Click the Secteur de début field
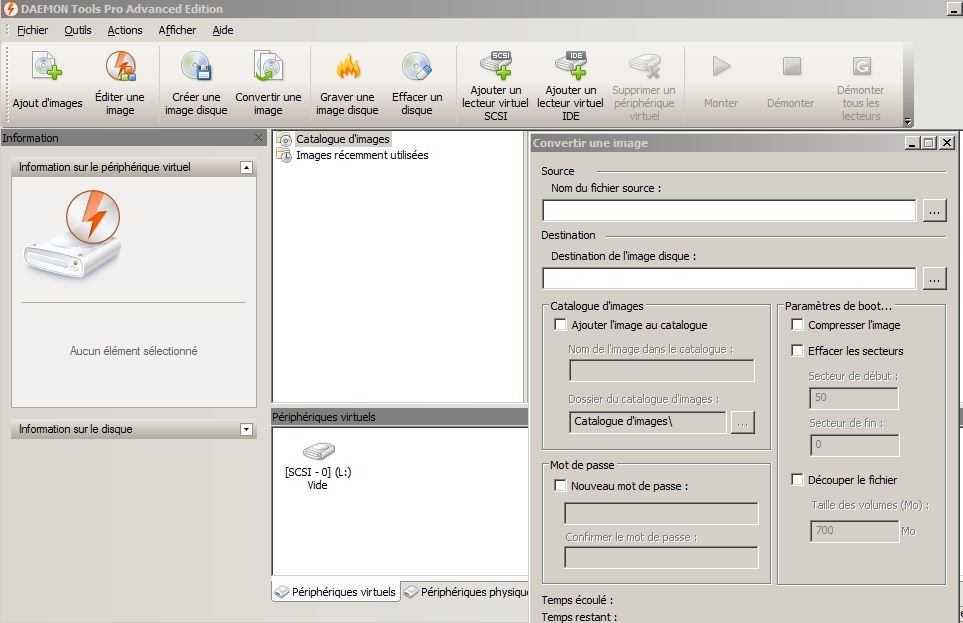The height and width of the screenshot is (623, 963). pos(854,398)
